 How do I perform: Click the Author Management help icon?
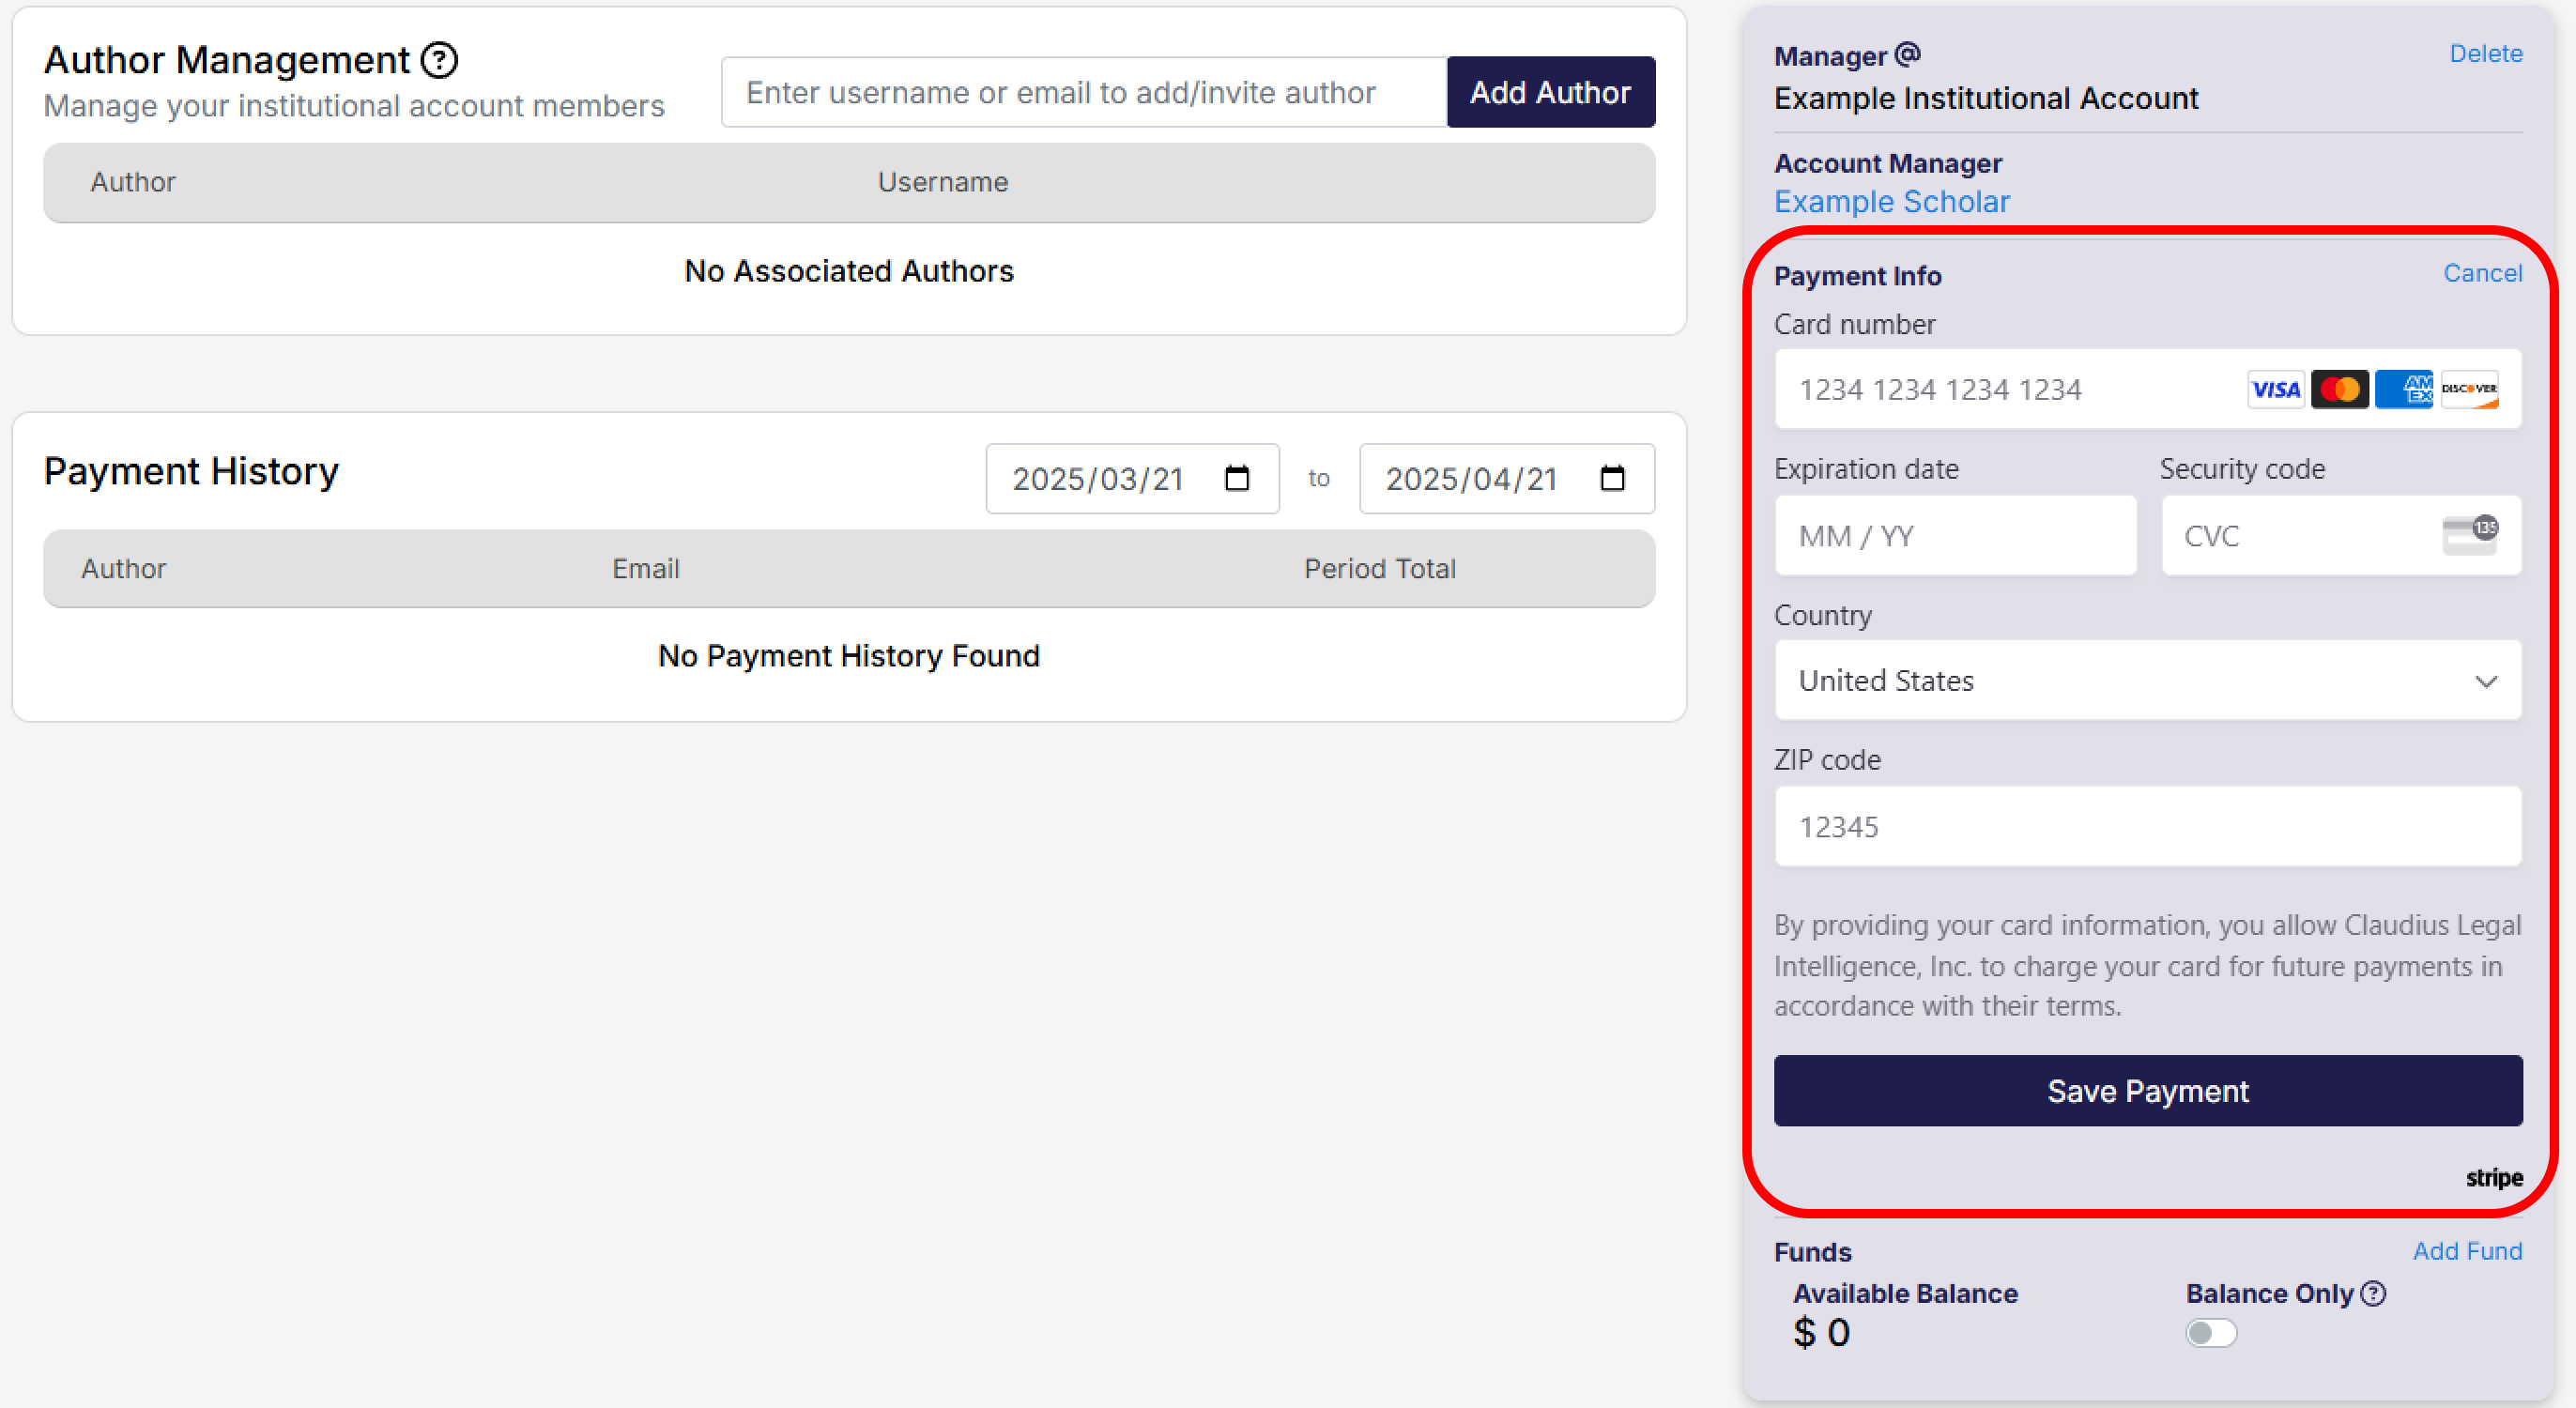pyautogui.click(x=439, y=60)
